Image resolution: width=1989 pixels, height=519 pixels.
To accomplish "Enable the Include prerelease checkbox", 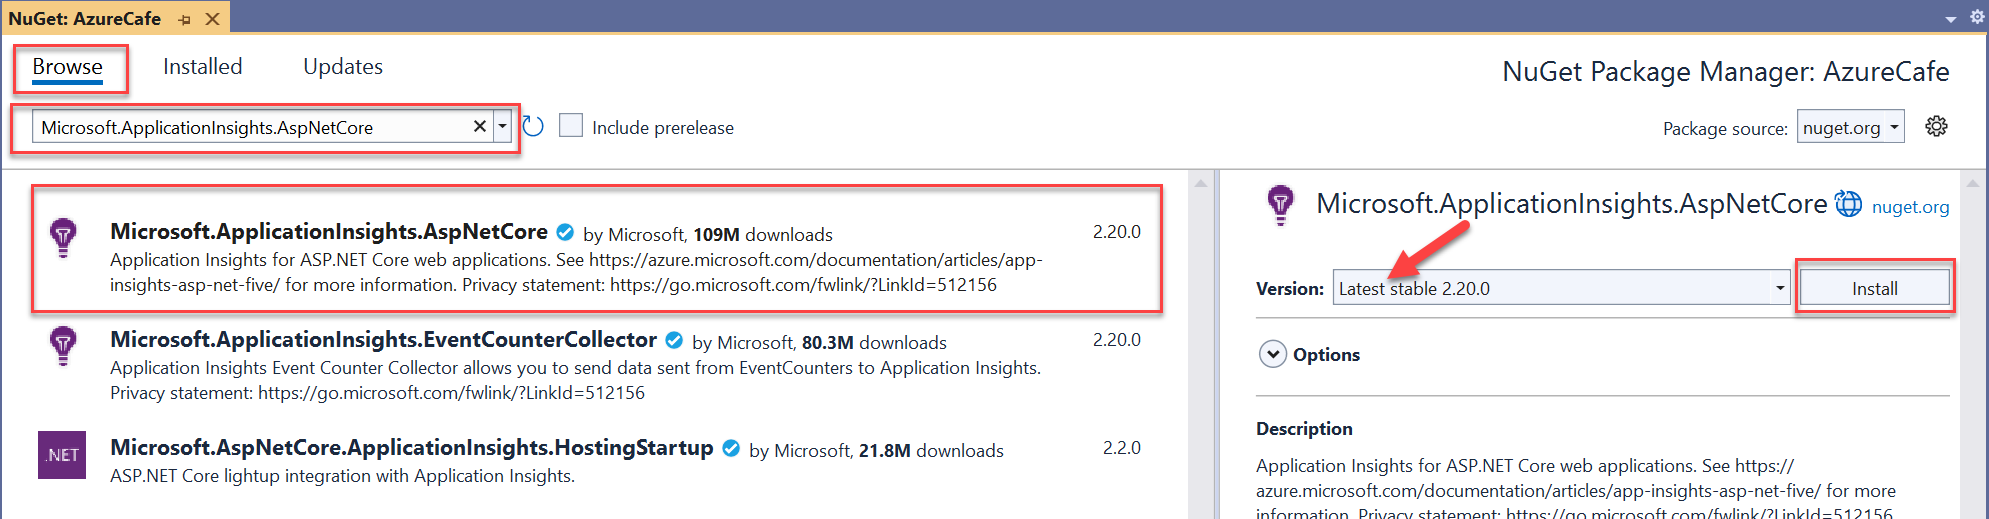I will point(571,126).
